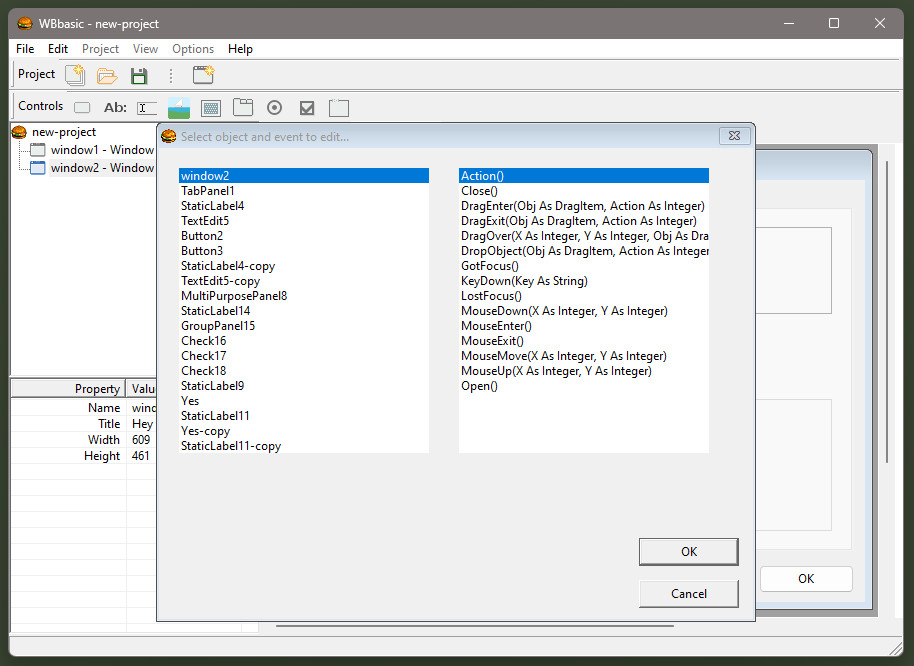The height and width of the screenshot is (666, 914).
Task: Open the Options menu
Action: pos(193,48)
